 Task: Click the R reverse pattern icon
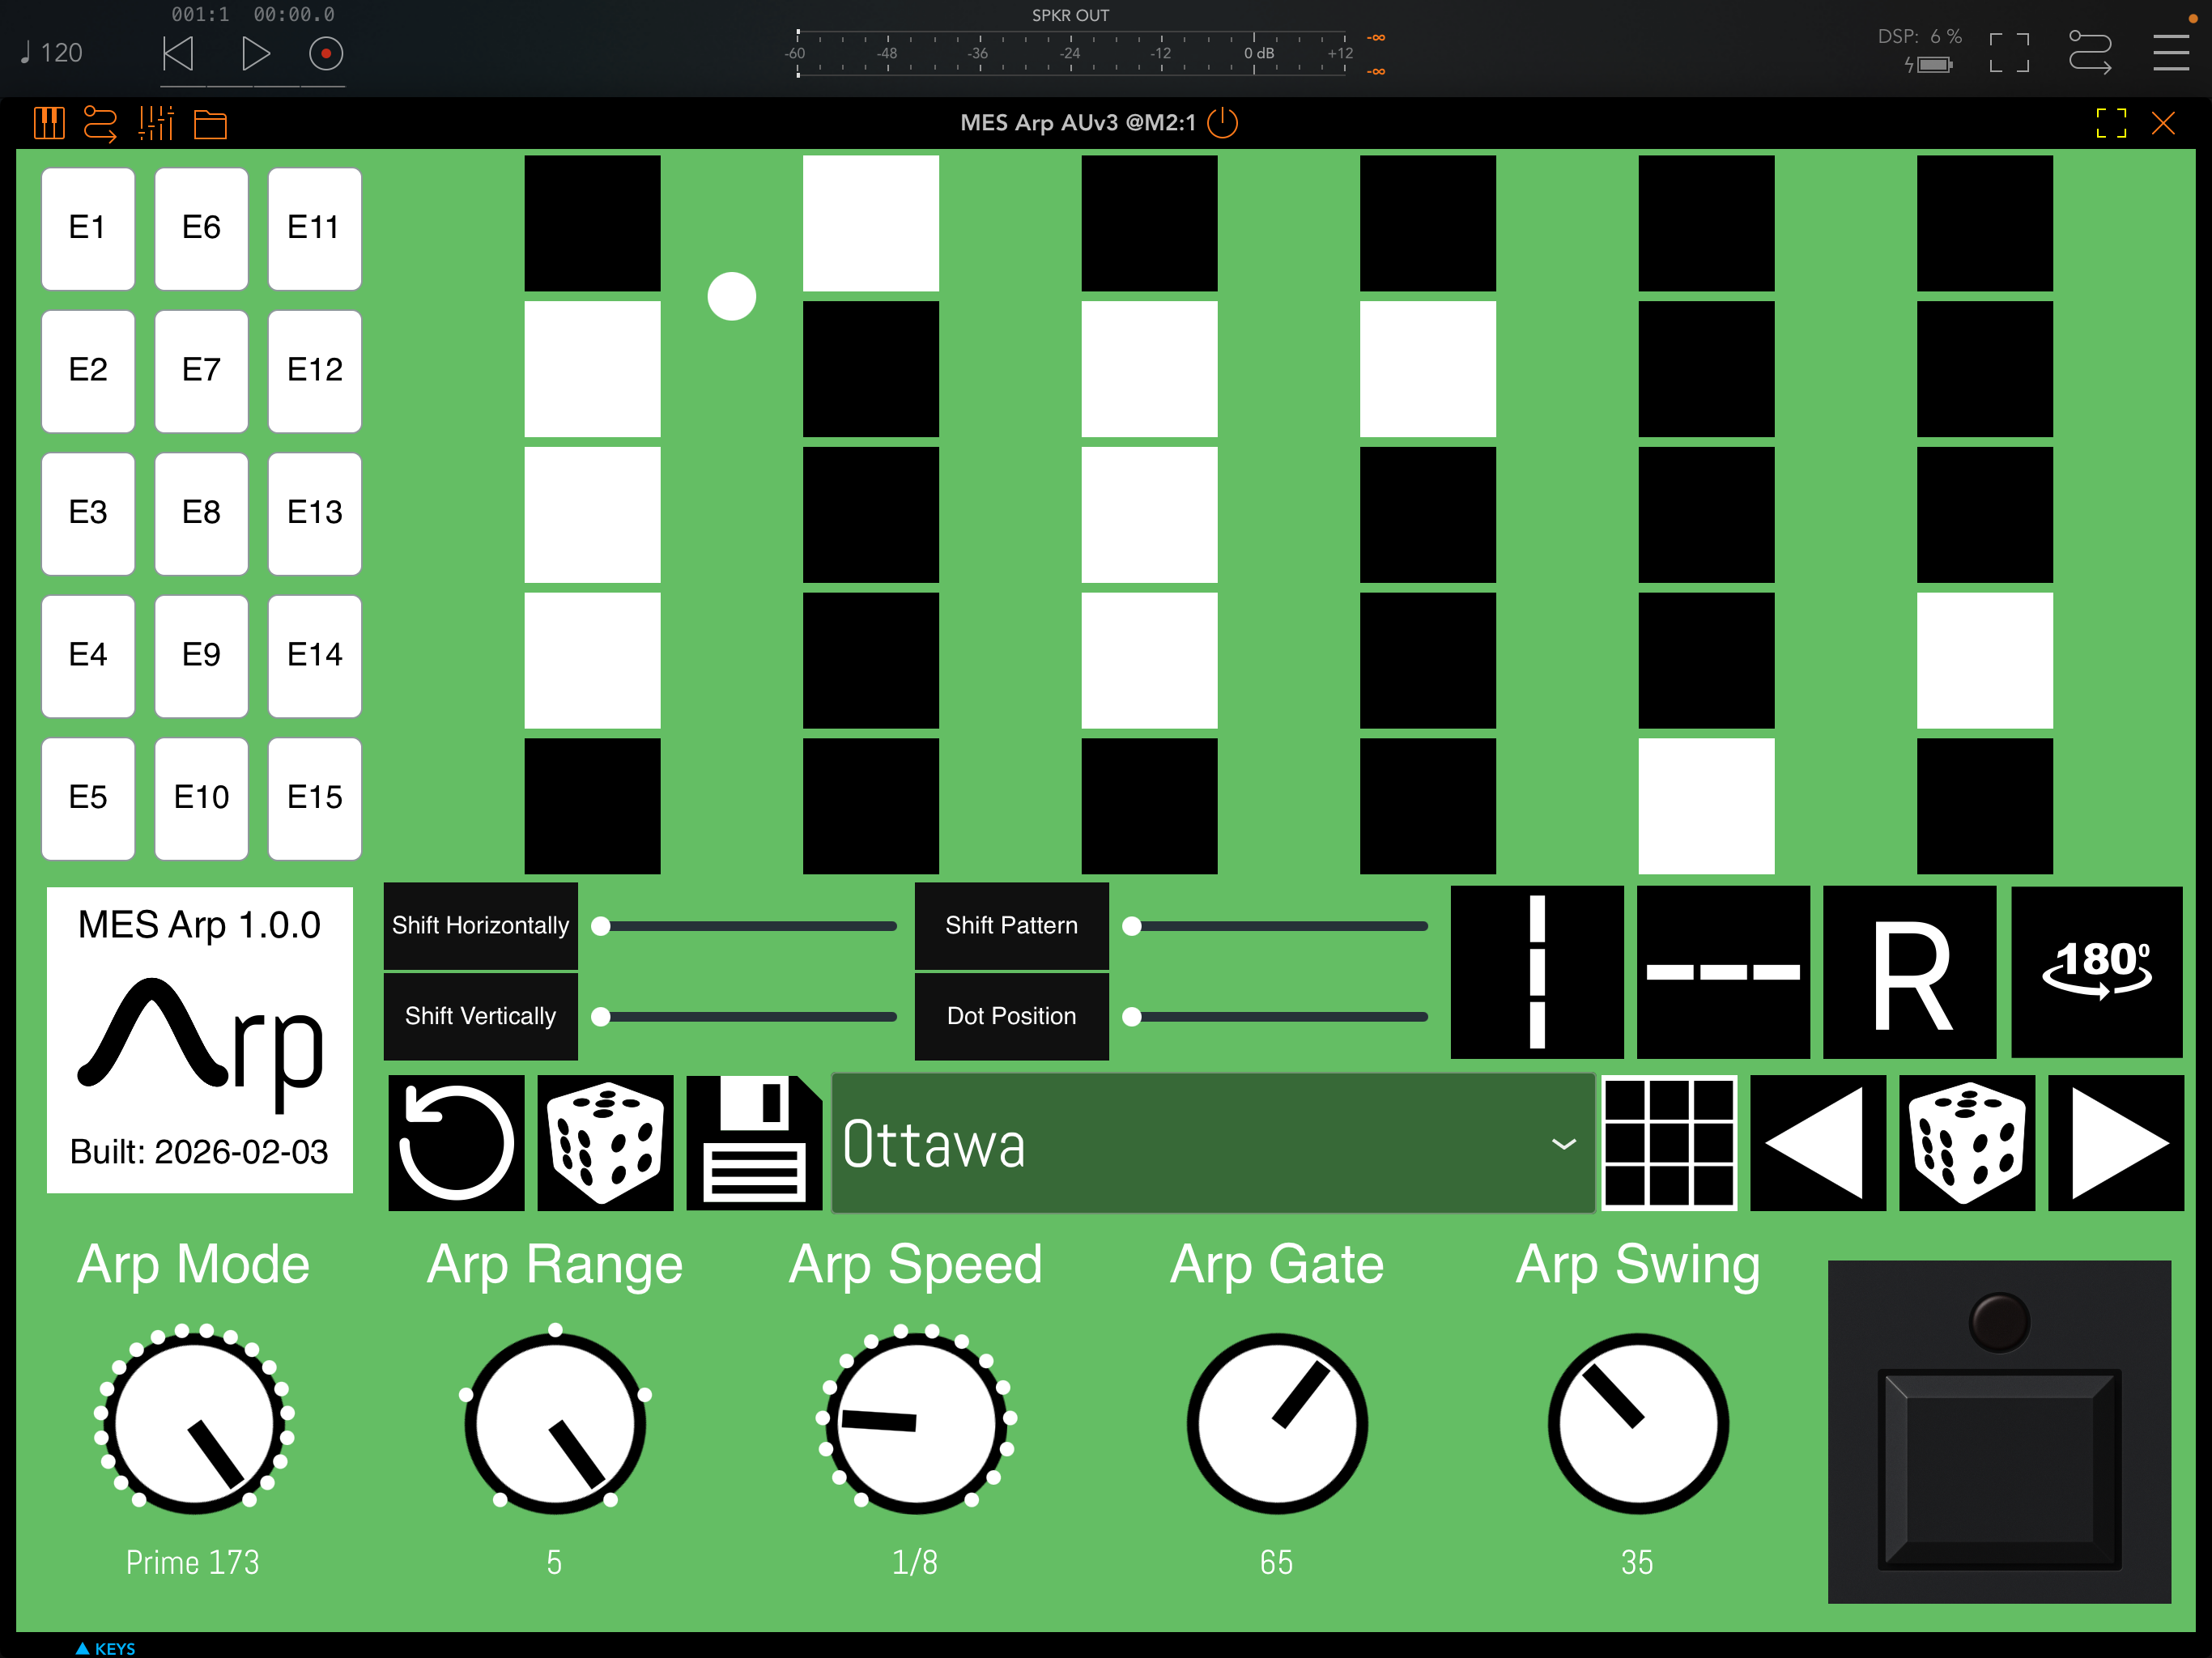coord(1910,972)
